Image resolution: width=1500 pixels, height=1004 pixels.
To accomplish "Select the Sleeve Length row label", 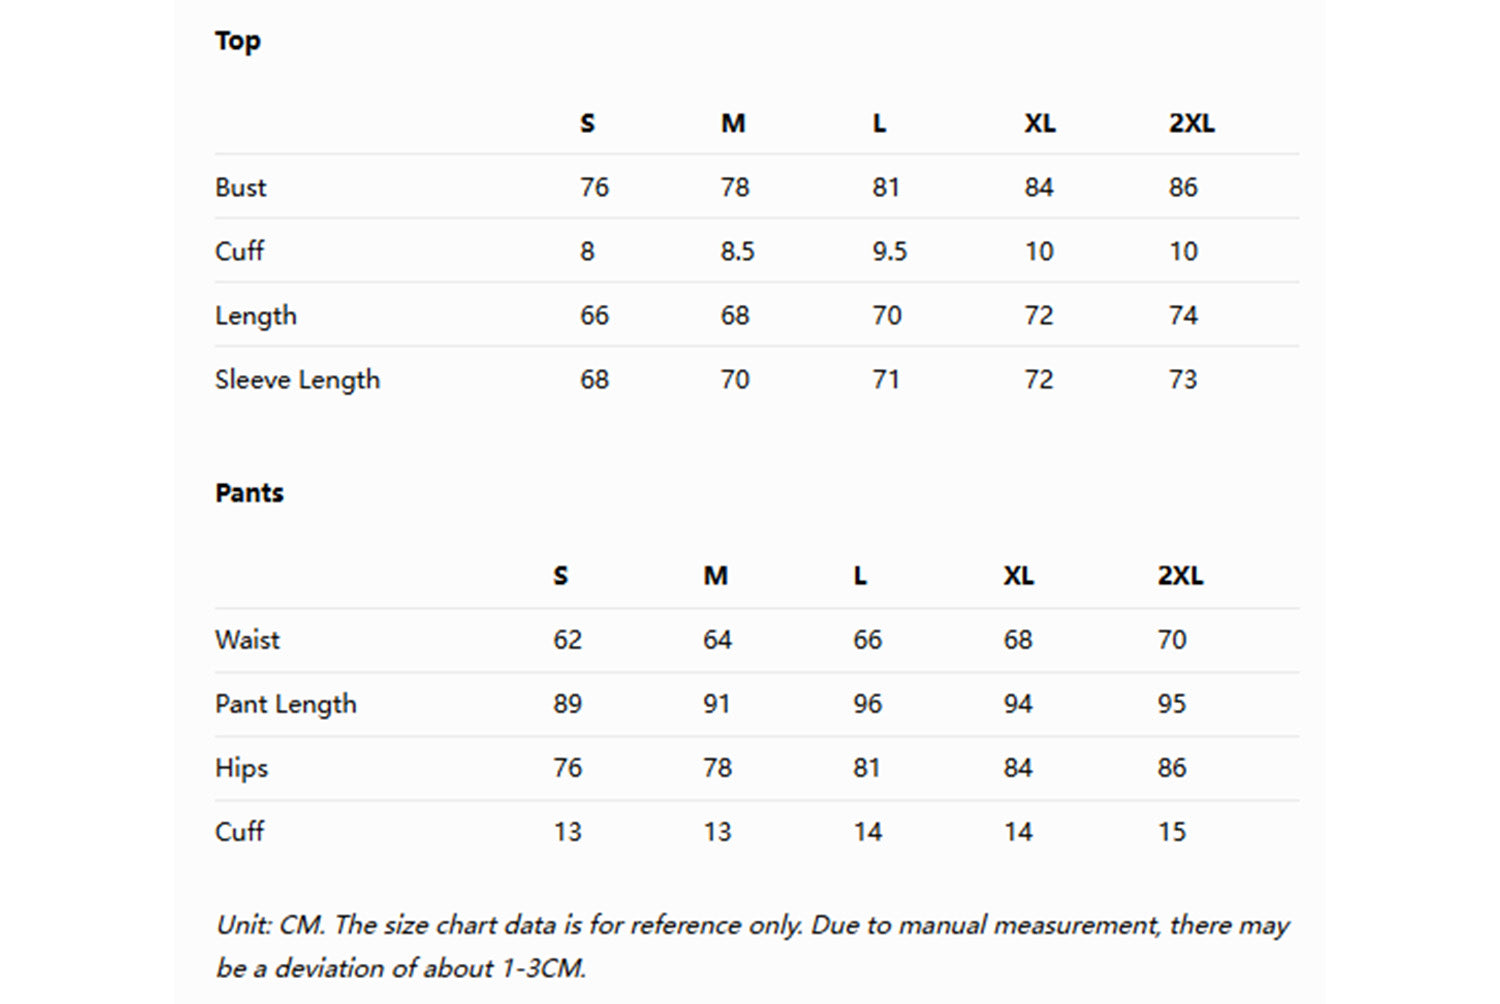I will click(297, 380).
